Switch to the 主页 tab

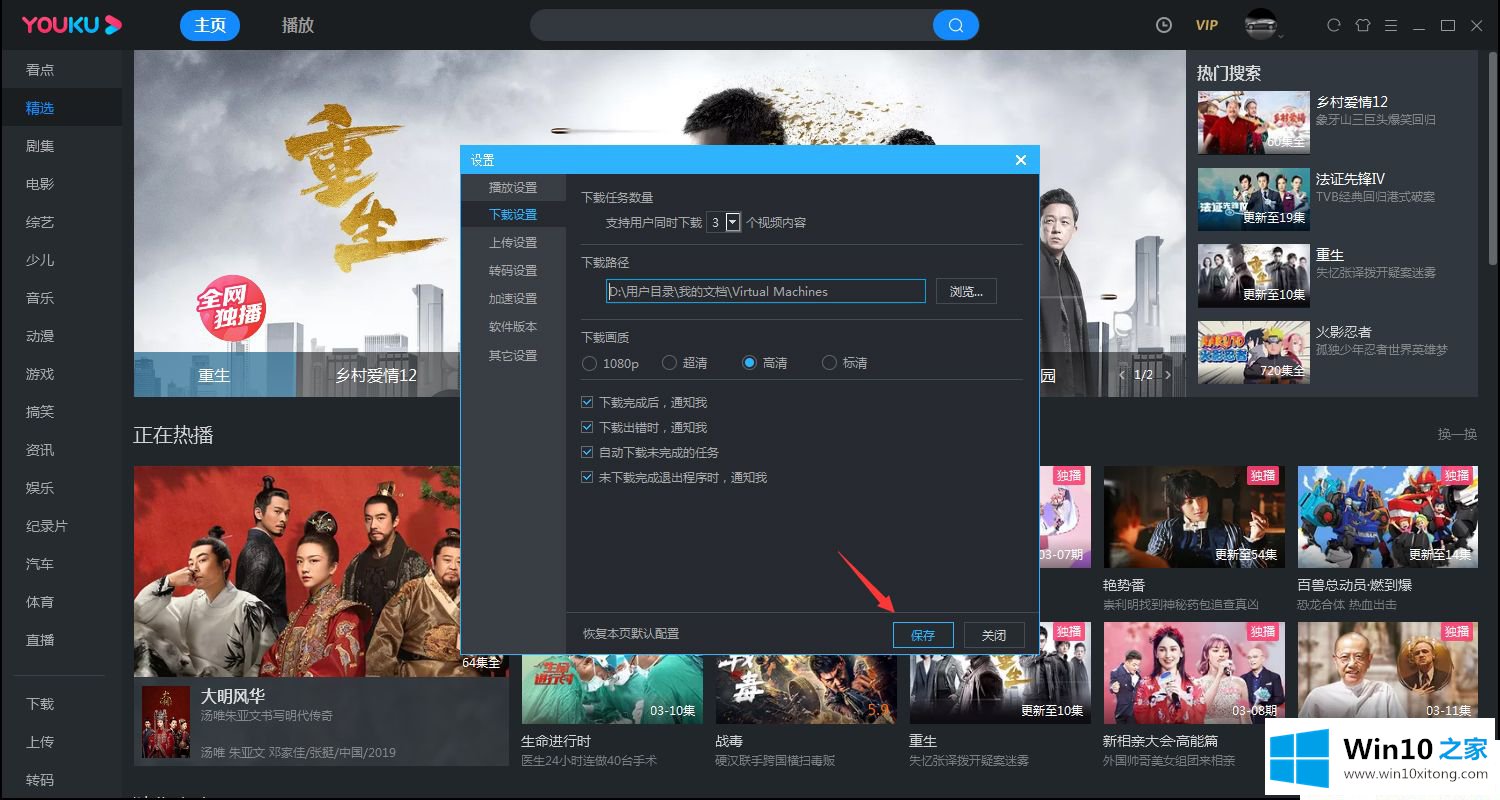tap(210, 25)
